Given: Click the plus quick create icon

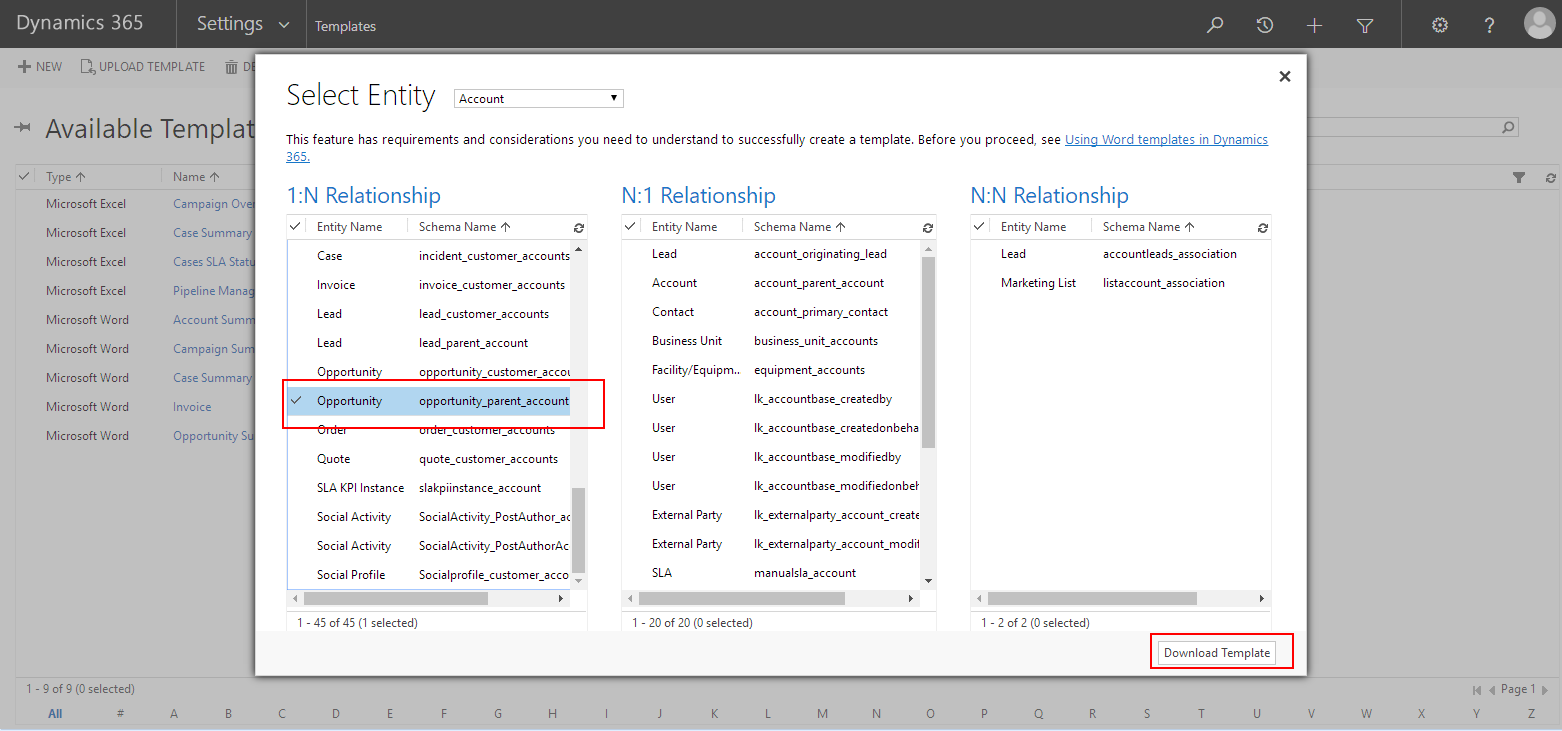Looking at the screenshot, I should point(1315,25).
